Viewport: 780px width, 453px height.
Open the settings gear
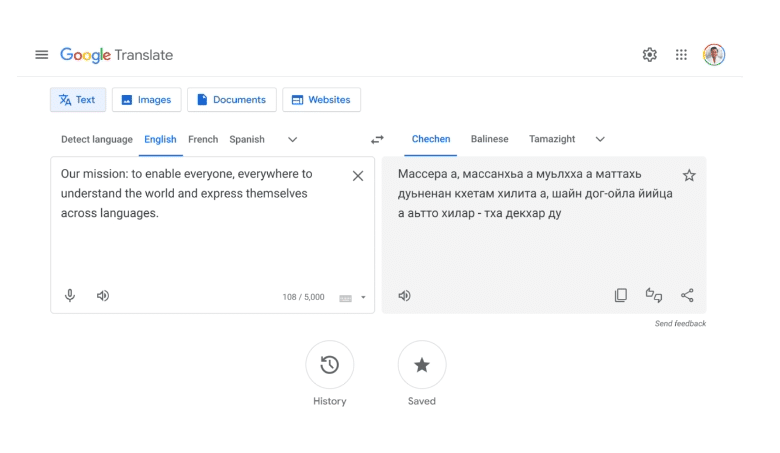pyautogui.click(x=649, y=55)
